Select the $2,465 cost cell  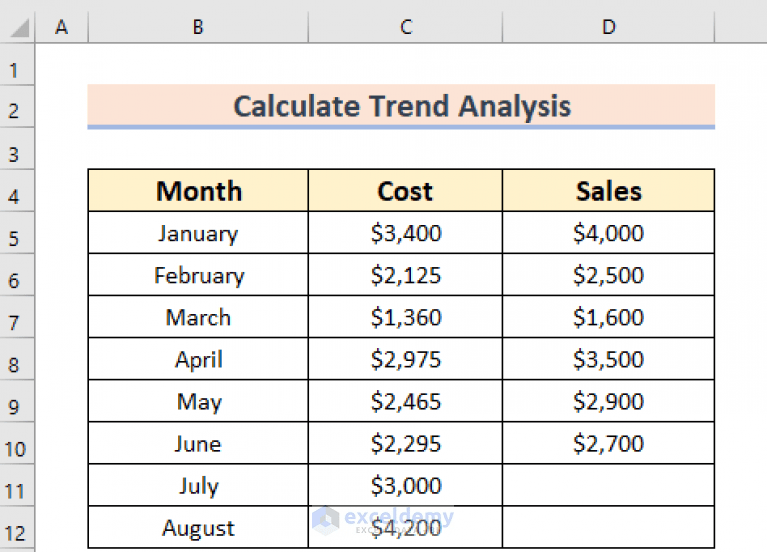pyautogui.click(x=406, y=401)
